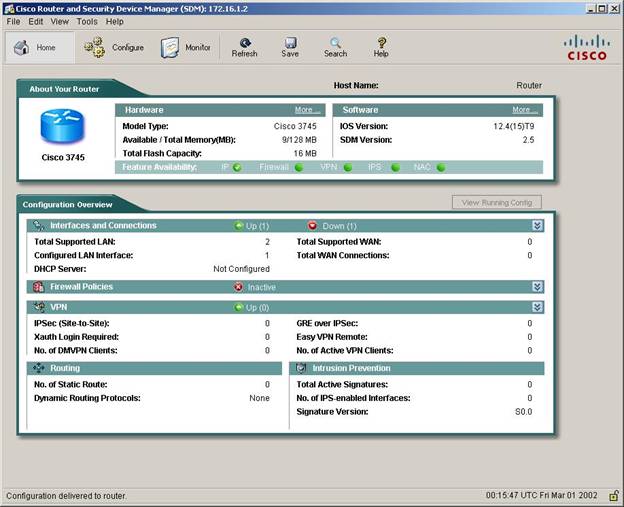624x507 pixels.
Task: Click the red Inactive firewall status icon
Action: (x=238, y=287)
